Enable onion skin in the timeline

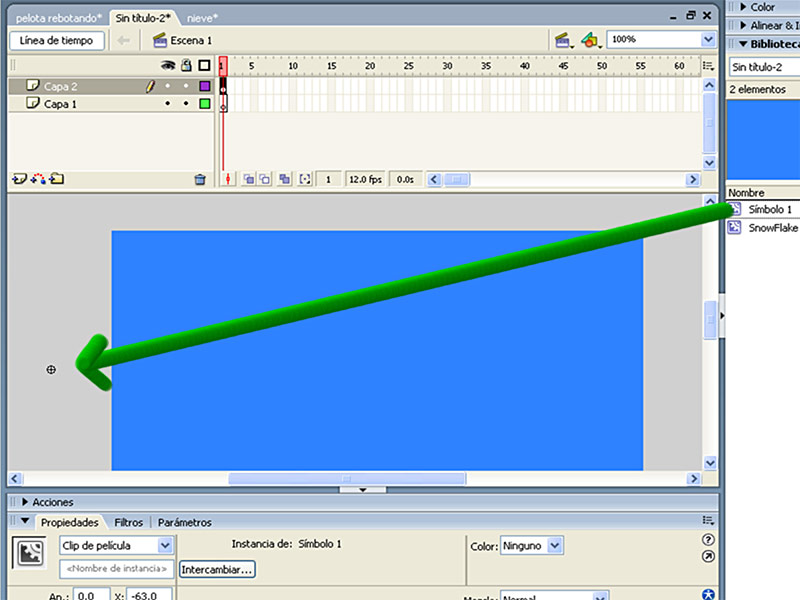tap(249, 180)
